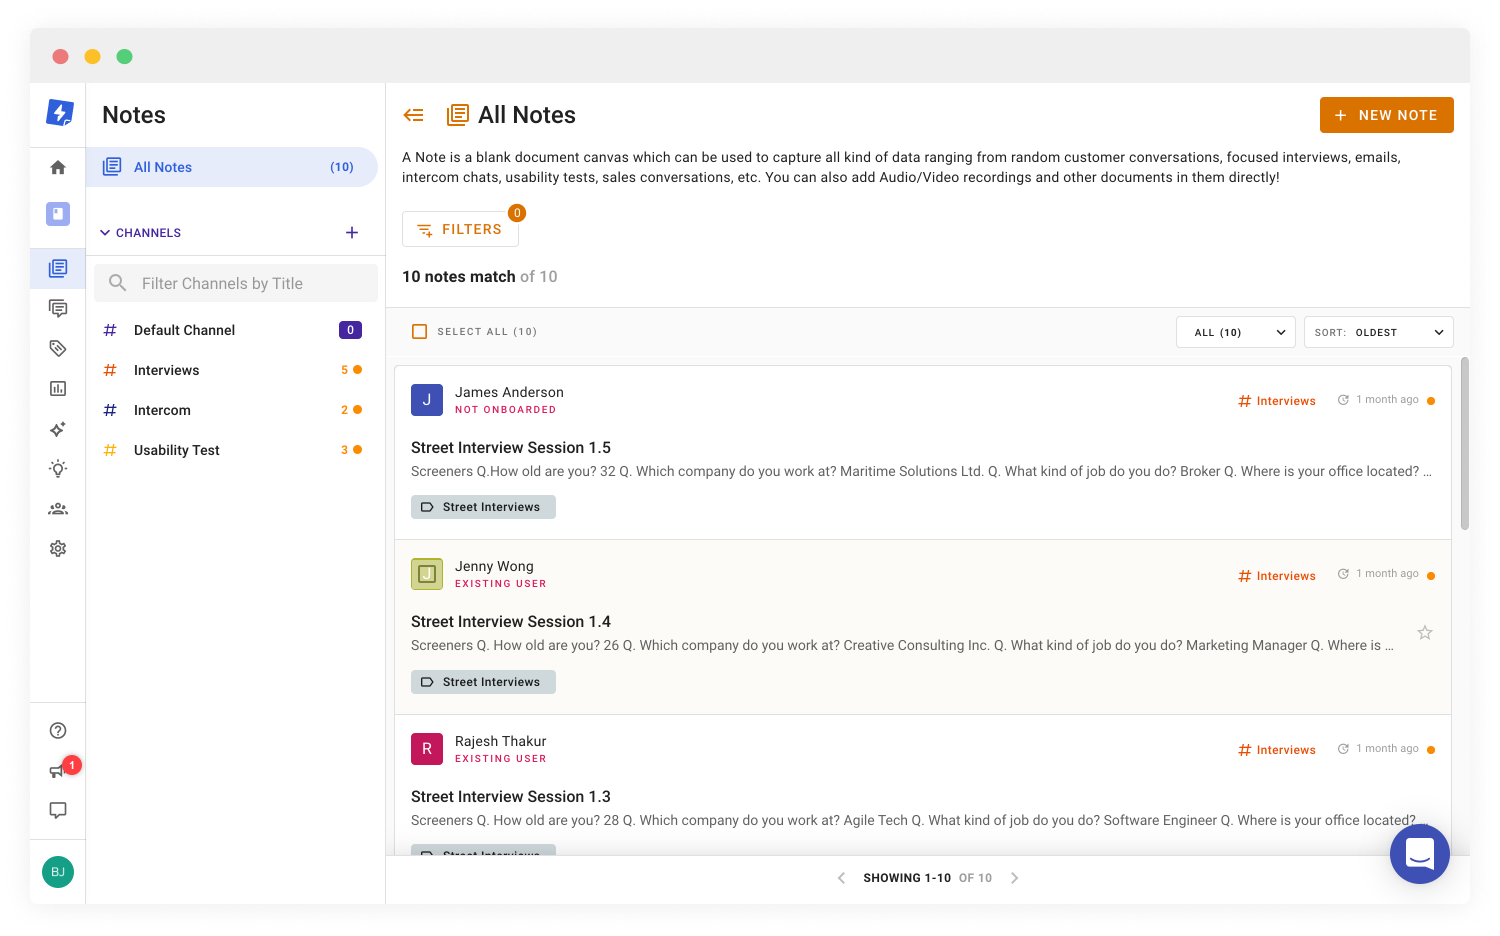Click the notes list vertical scrollbar
This screenshot has height=936, width=1500.
click(1465, 444)
